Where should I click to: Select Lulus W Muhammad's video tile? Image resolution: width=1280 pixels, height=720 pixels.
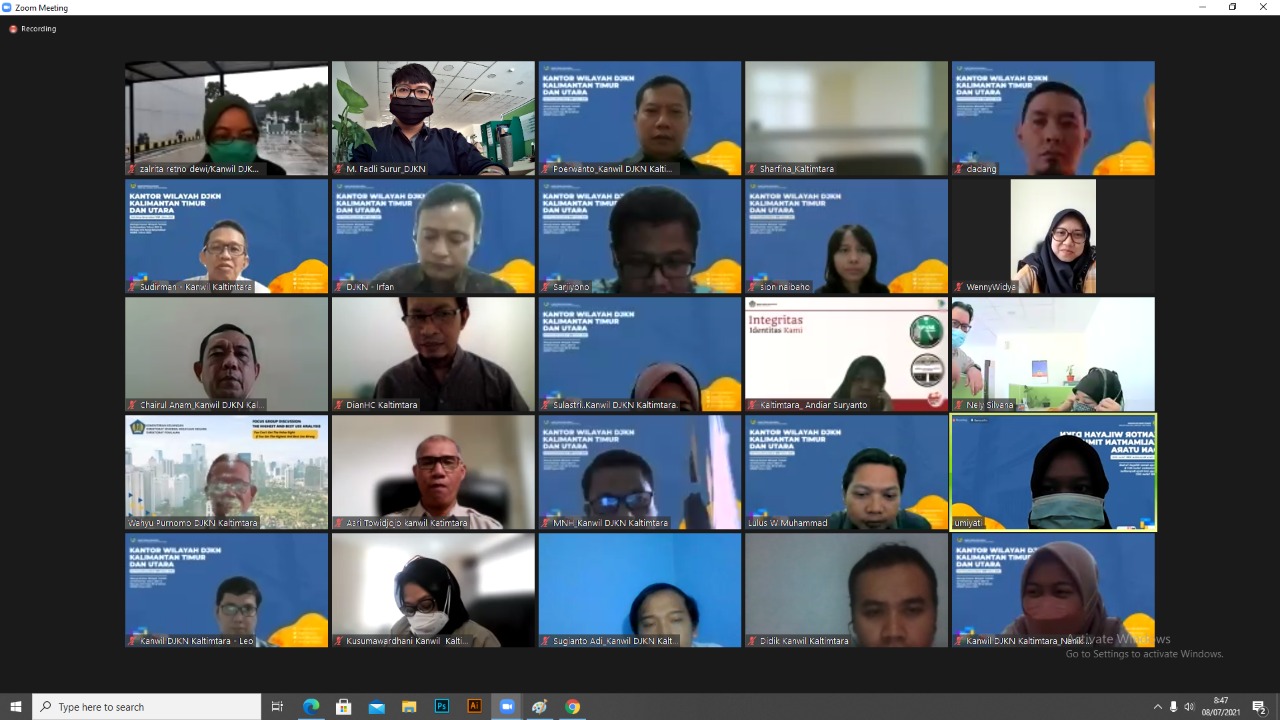[846, 472]
